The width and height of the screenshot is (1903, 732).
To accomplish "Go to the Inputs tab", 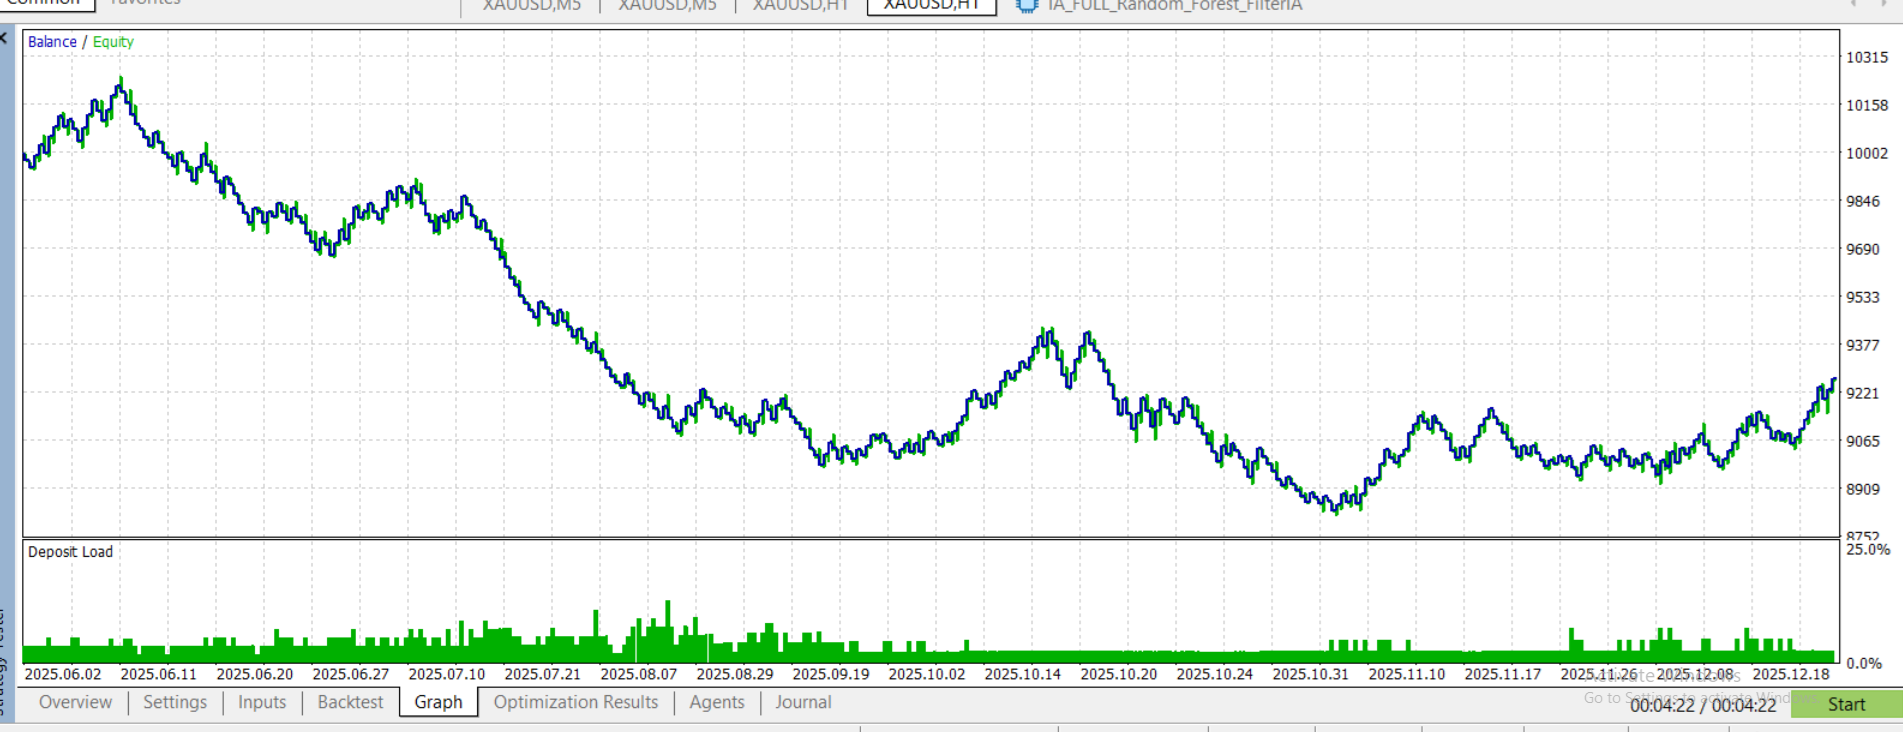I will tap(262, 702).
